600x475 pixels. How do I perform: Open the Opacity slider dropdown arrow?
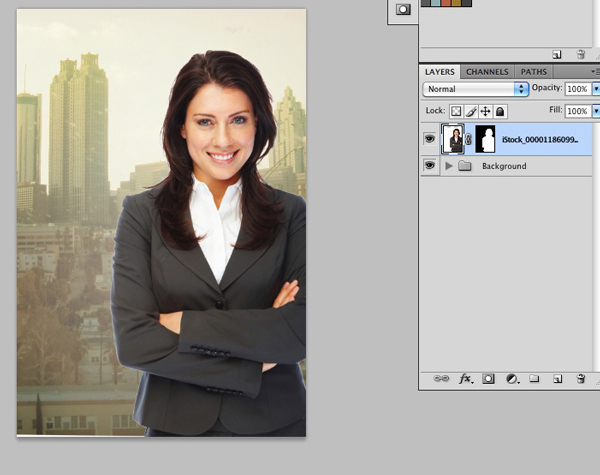click(x=596, y=89)
